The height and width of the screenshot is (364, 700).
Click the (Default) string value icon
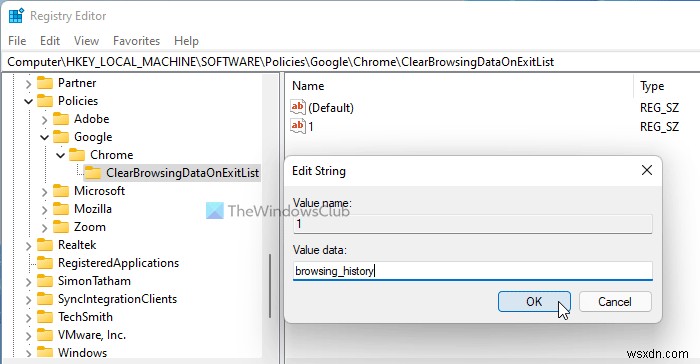coord(298,107)
